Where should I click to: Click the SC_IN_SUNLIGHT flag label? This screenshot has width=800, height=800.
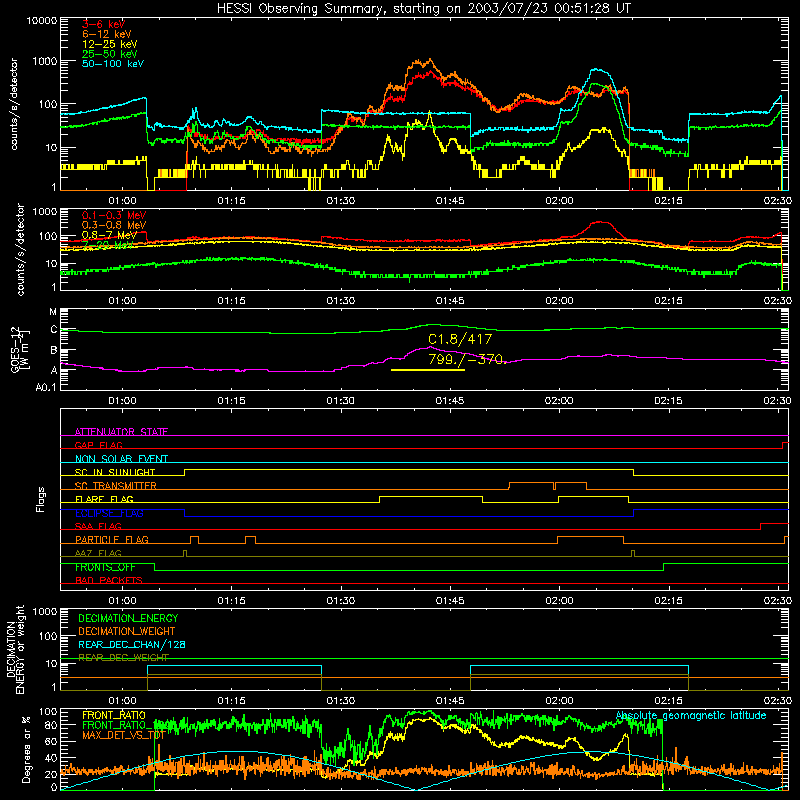tap(115, 472)
